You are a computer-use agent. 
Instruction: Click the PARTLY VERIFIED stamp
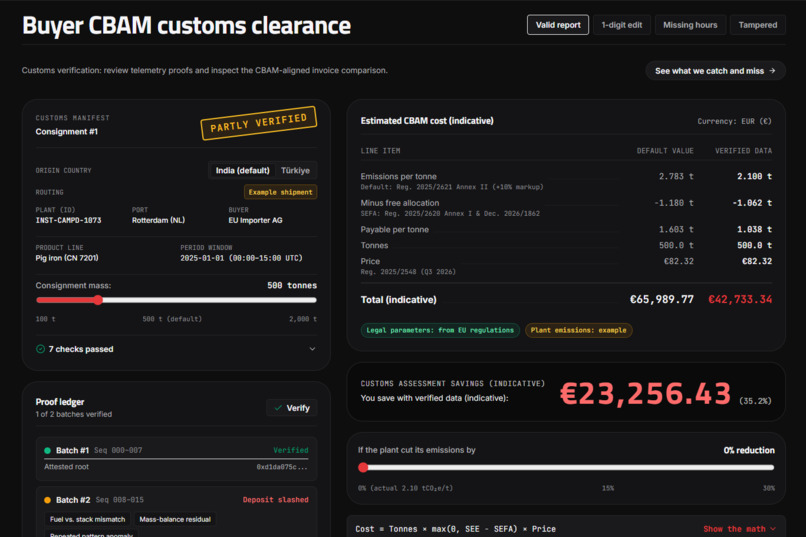(x=259, y=123)
